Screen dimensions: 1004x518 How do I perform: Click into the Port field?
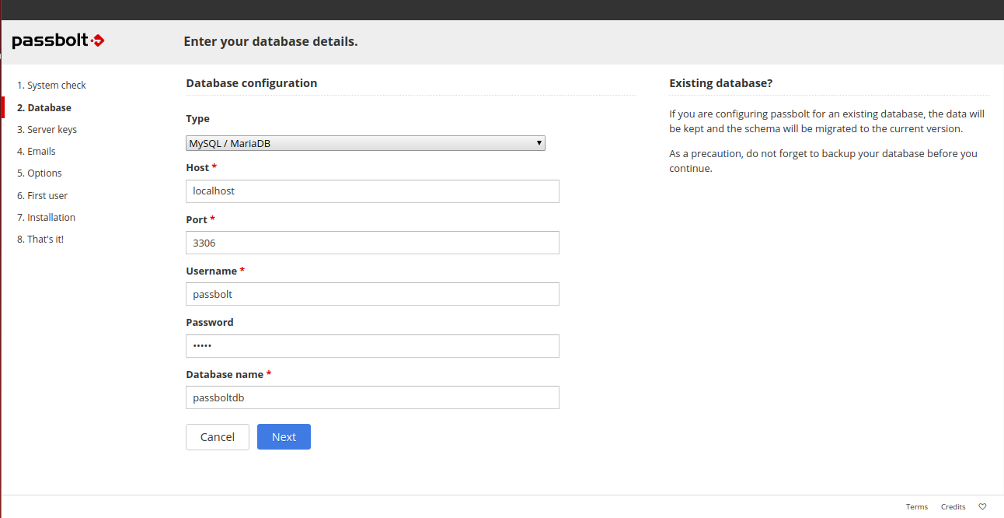(x=373, y=243)
